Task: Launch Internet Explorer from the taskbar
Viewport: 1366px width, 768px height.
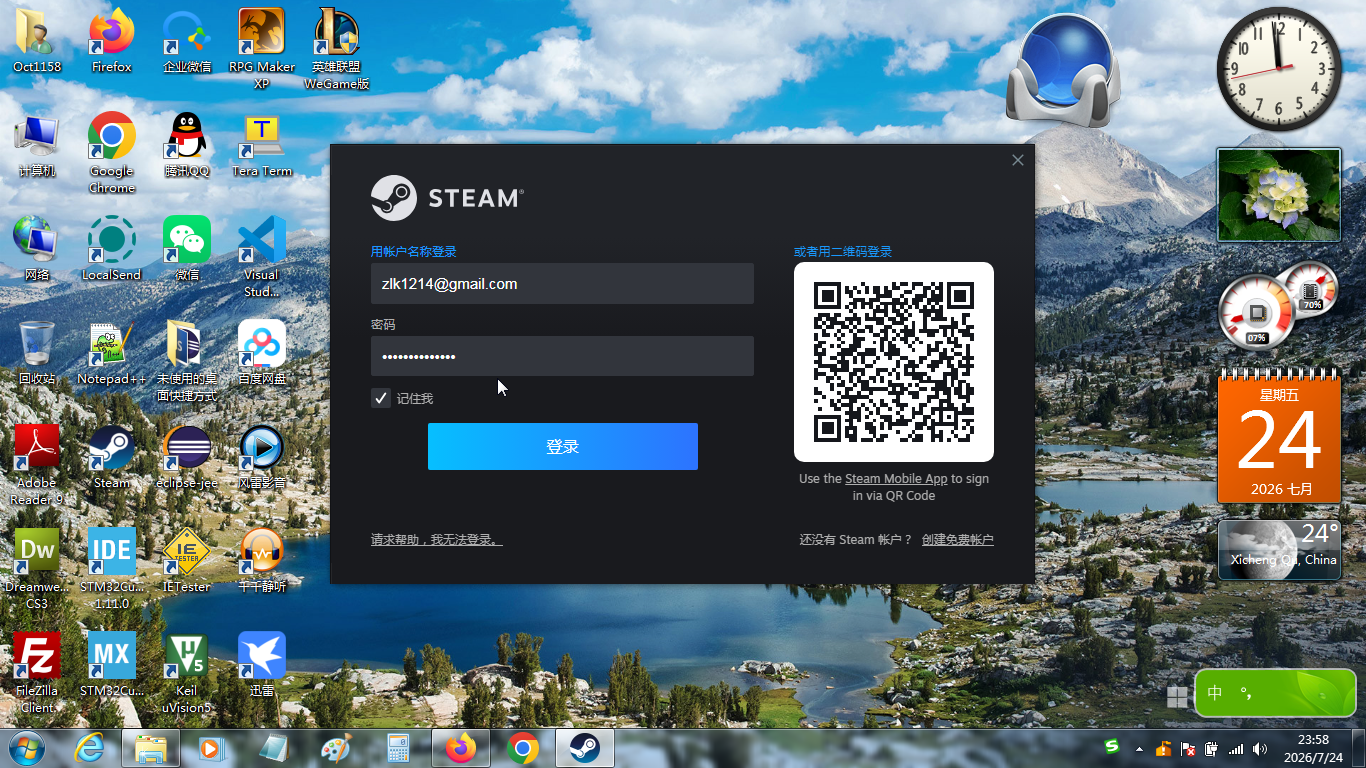Action: pos(91,748)
